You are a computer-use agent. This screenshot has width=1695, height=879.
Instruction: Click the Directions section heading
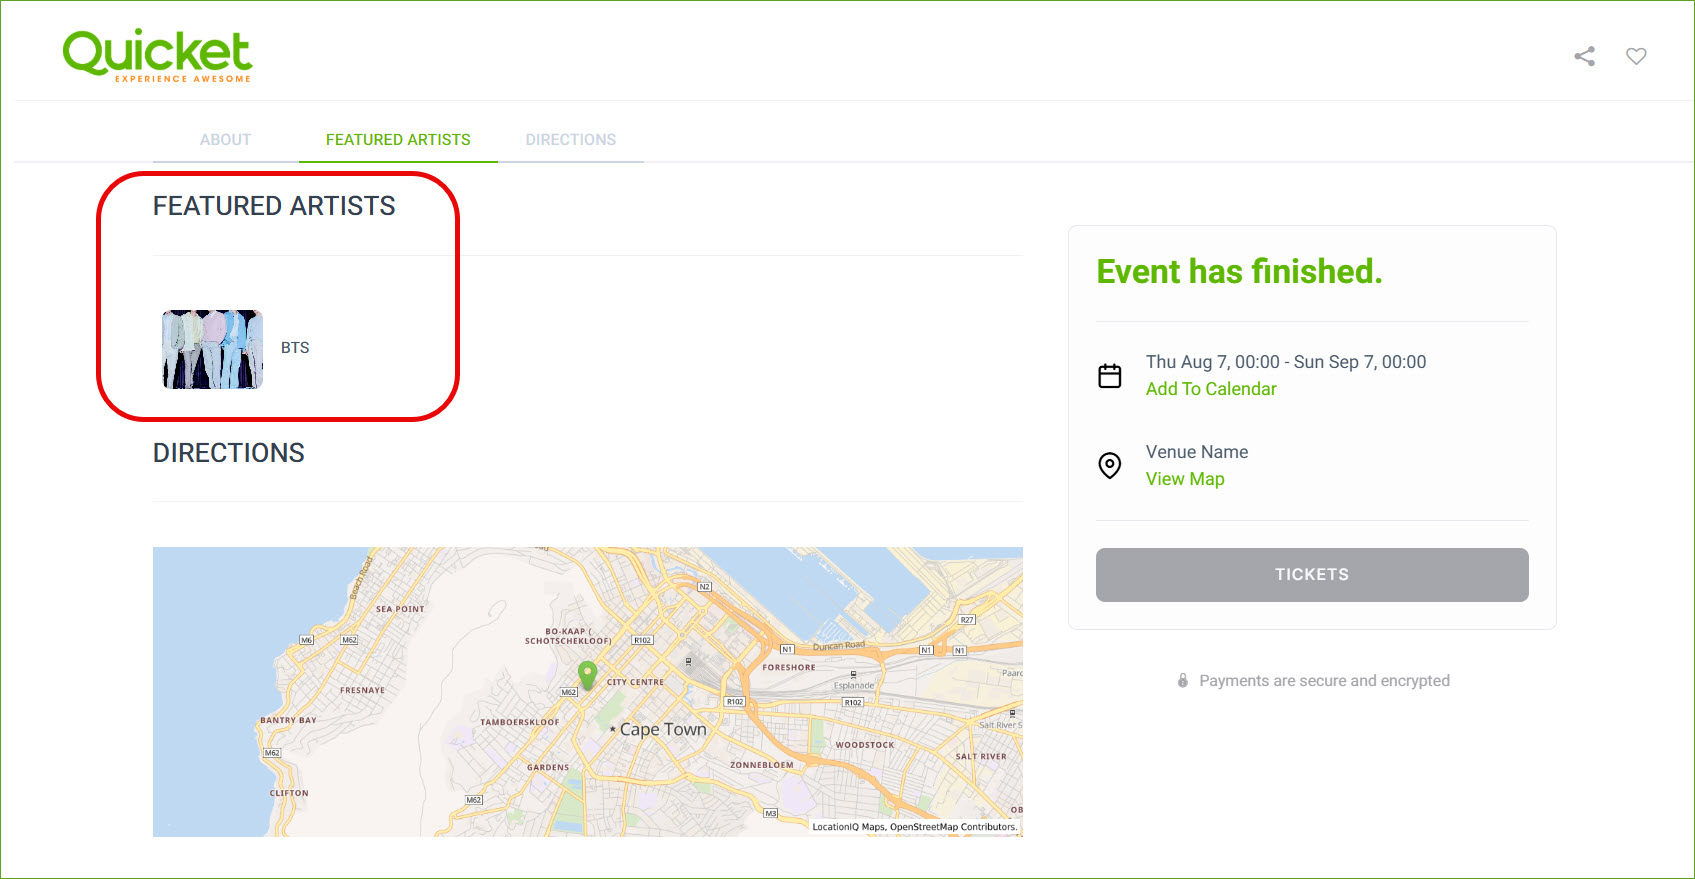(229, 453)
